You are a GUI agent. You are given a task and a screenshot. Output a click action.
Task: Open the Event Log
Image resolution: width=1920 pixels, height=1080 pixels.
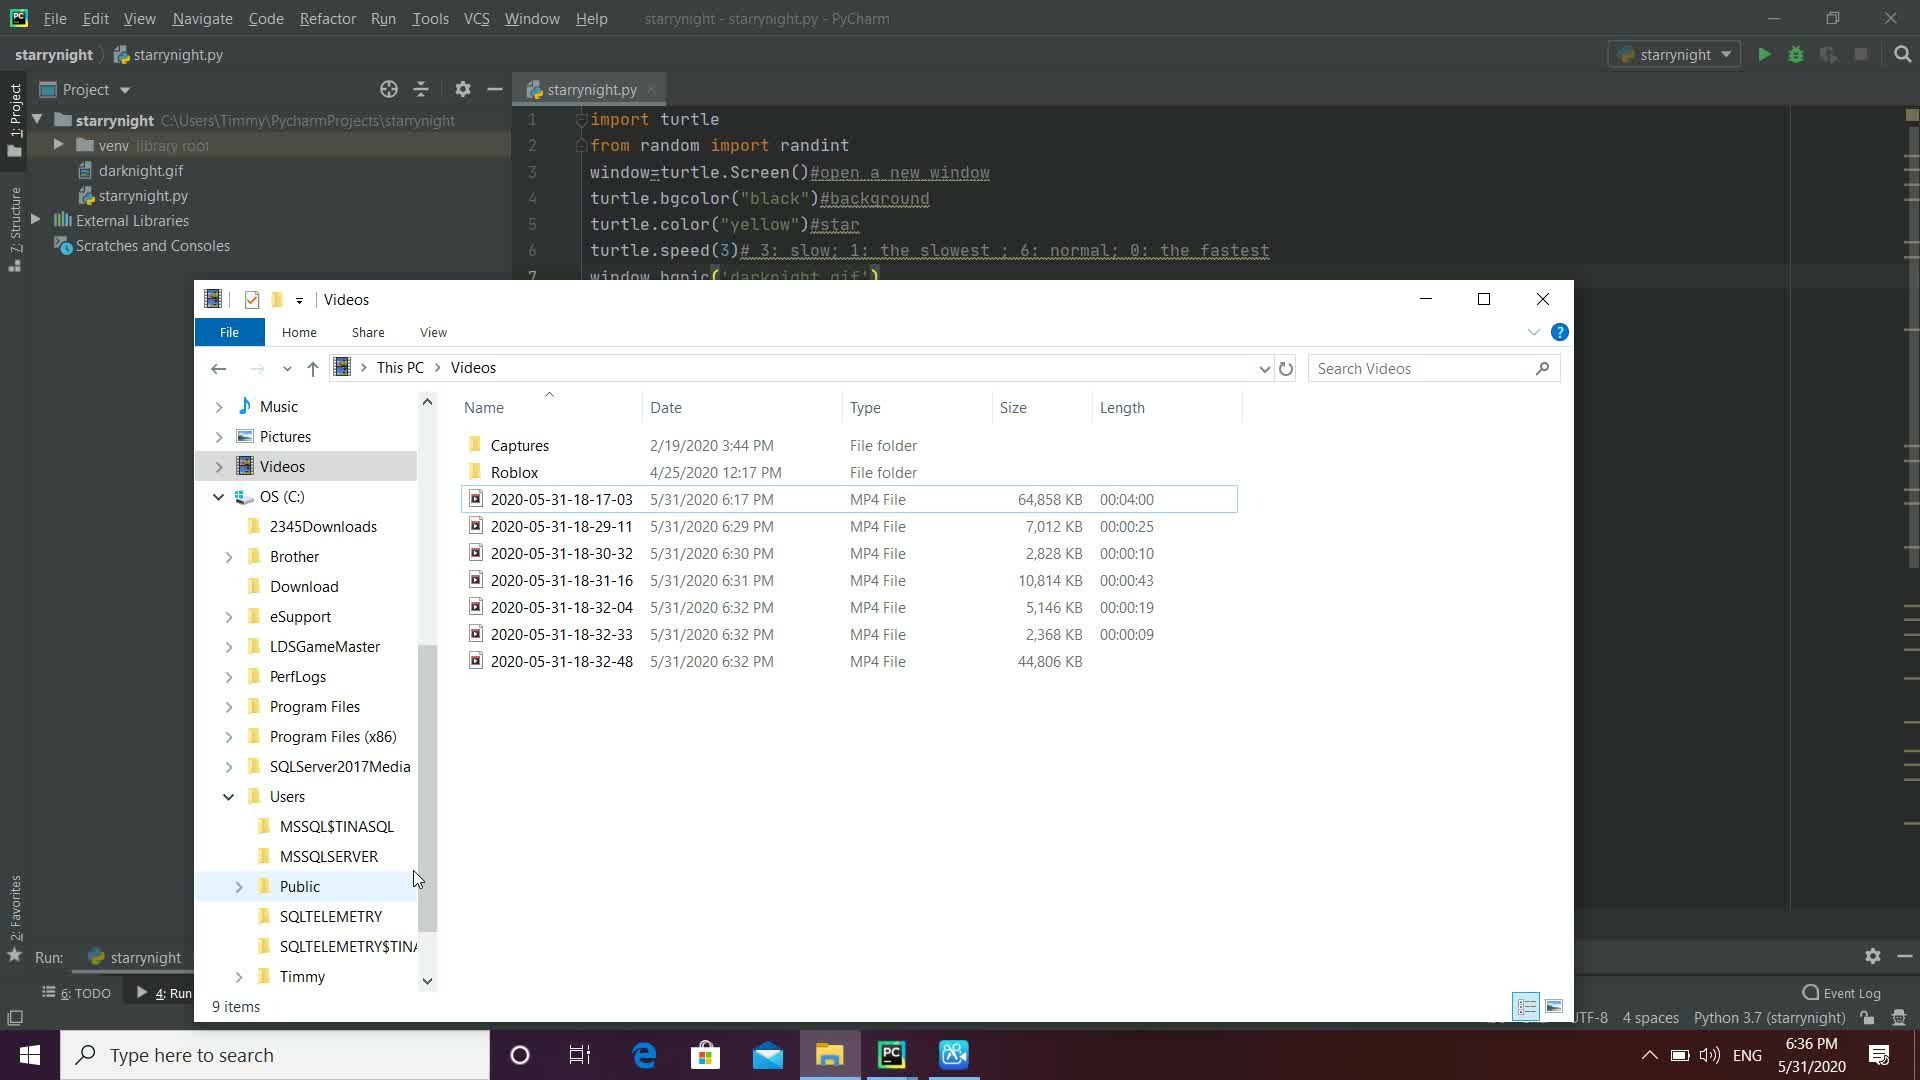point(1841,993)
